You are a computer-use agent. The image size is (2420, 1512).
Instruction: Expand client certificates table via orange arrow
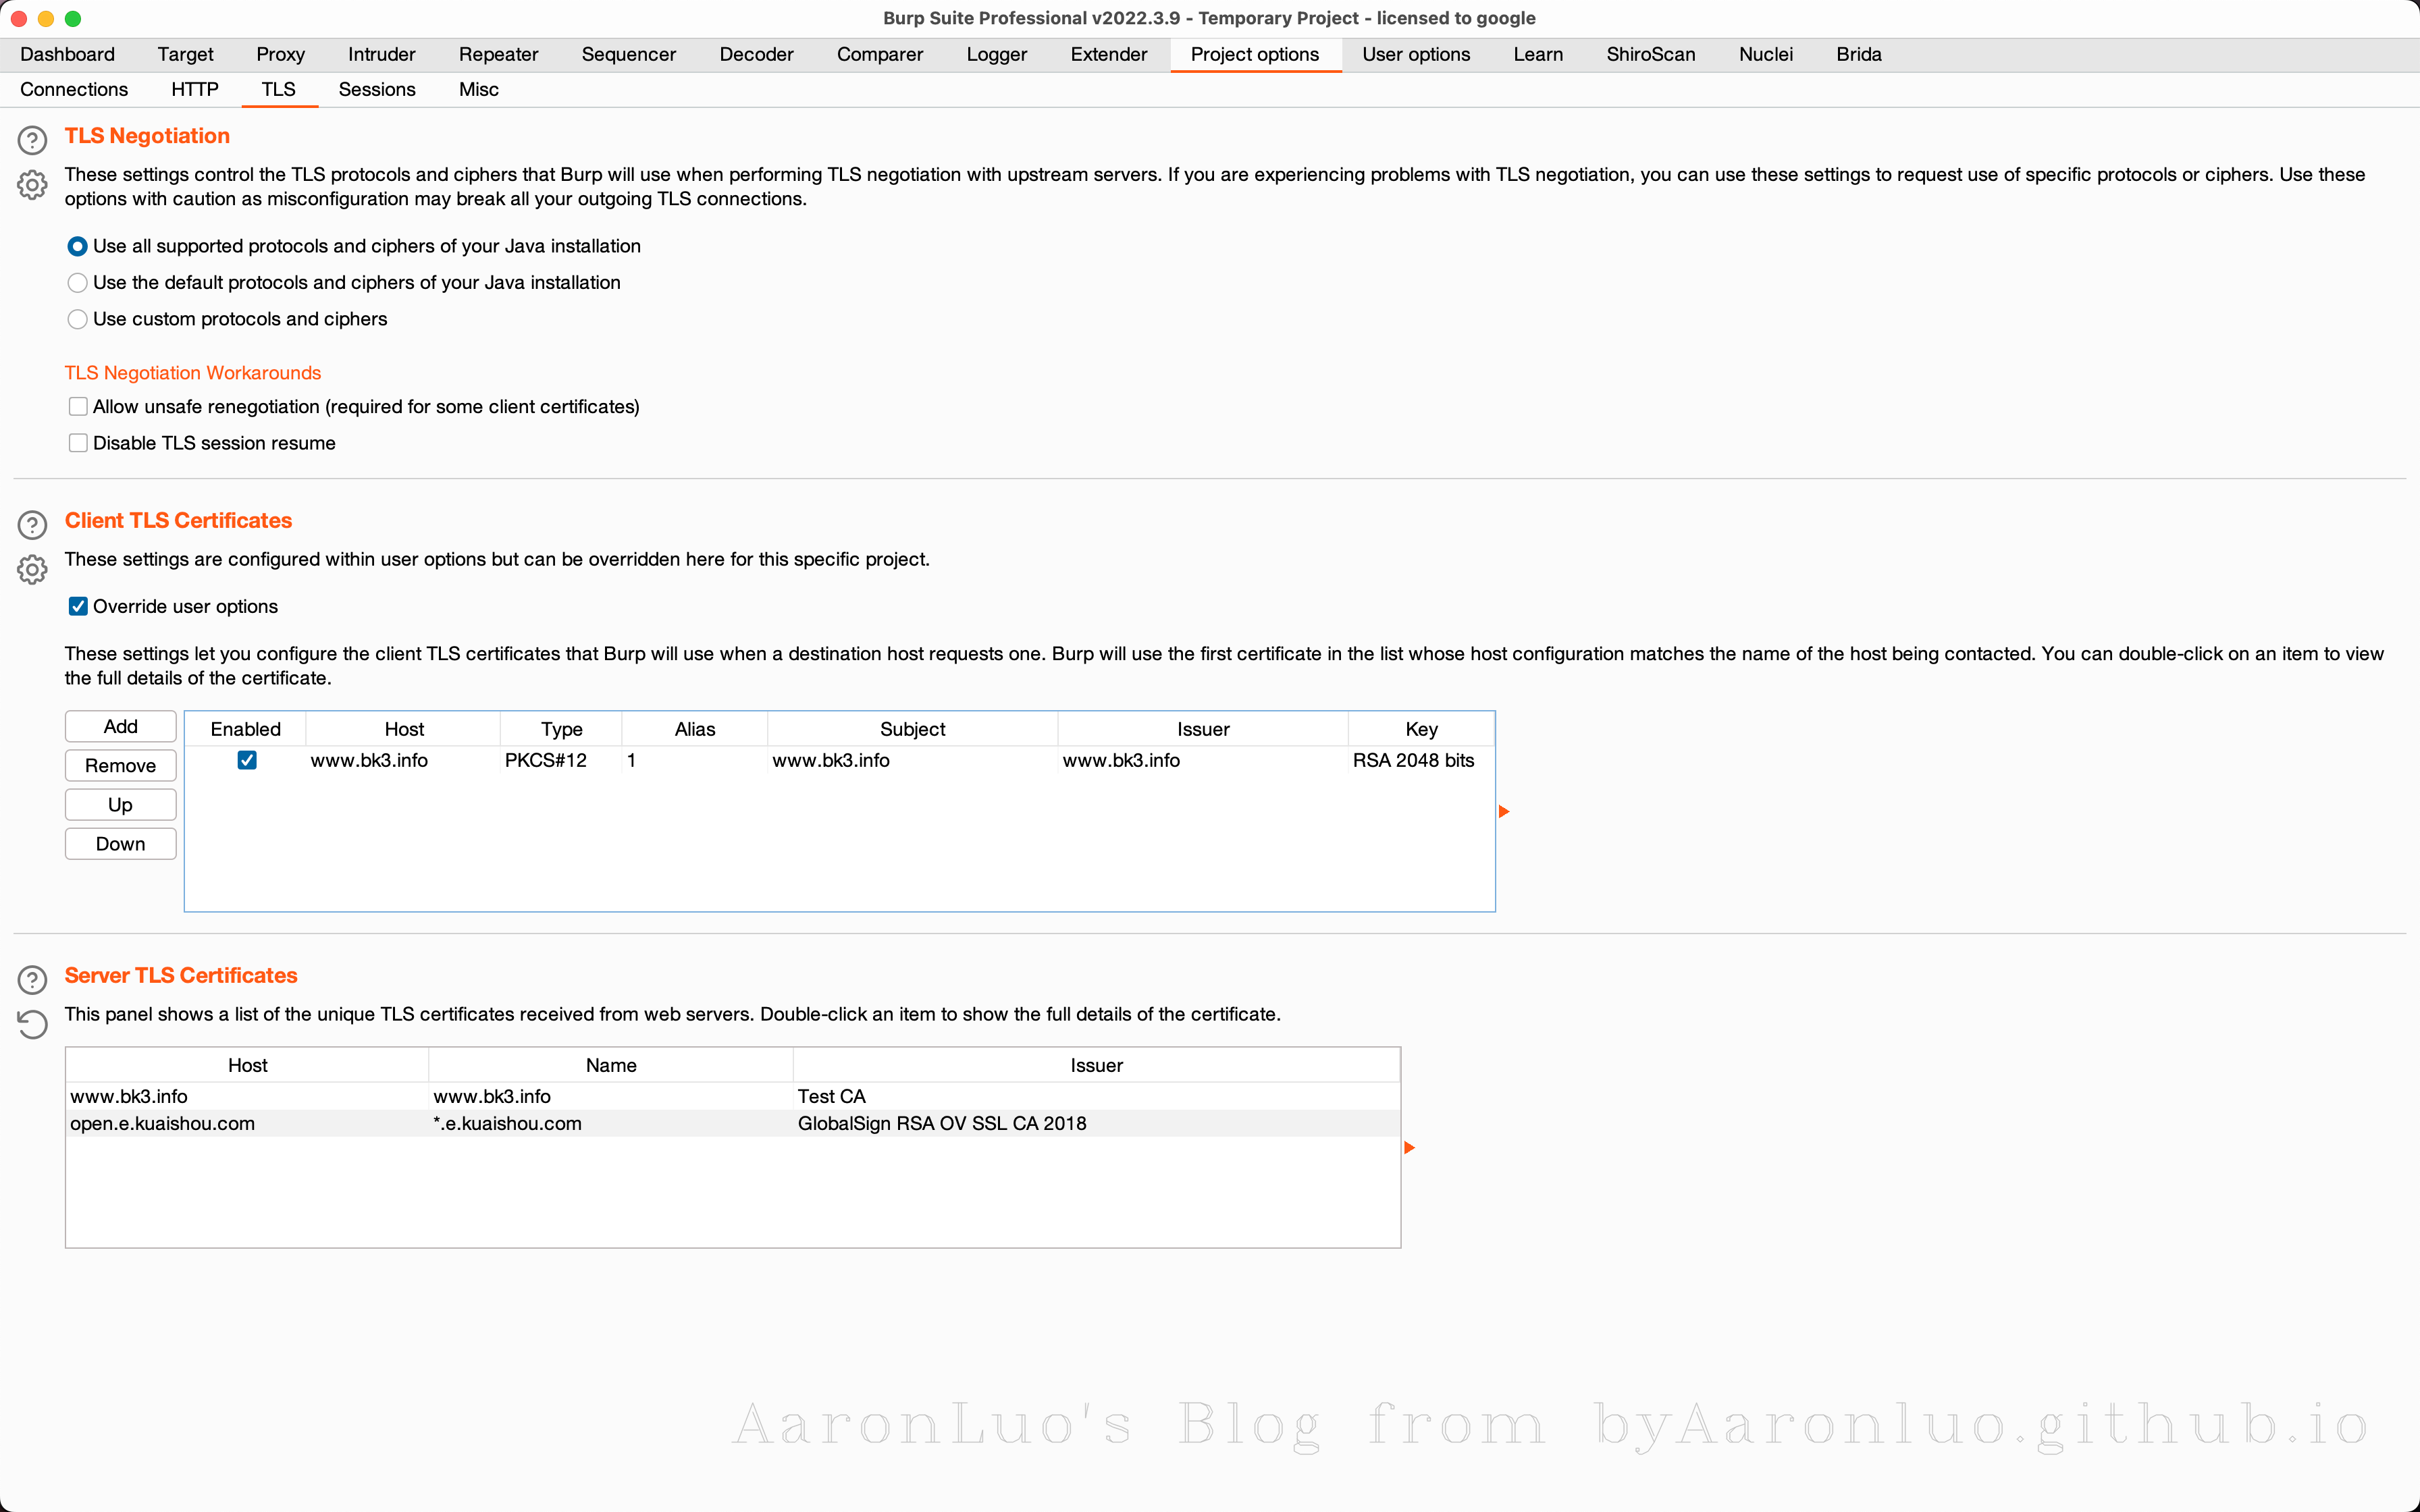(1503, 811)
